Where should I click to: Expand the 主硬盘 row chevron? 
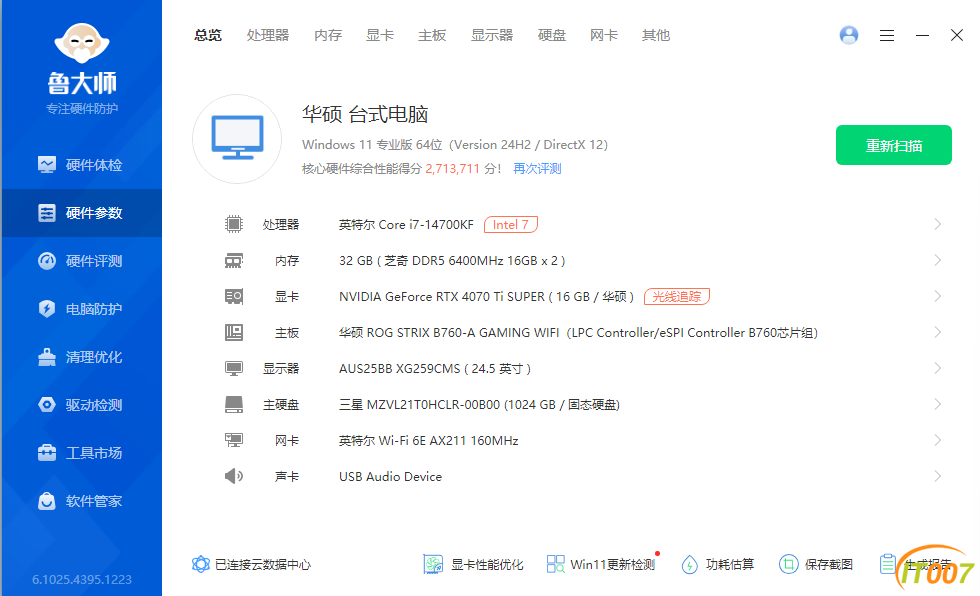click(x=938, y=404)
